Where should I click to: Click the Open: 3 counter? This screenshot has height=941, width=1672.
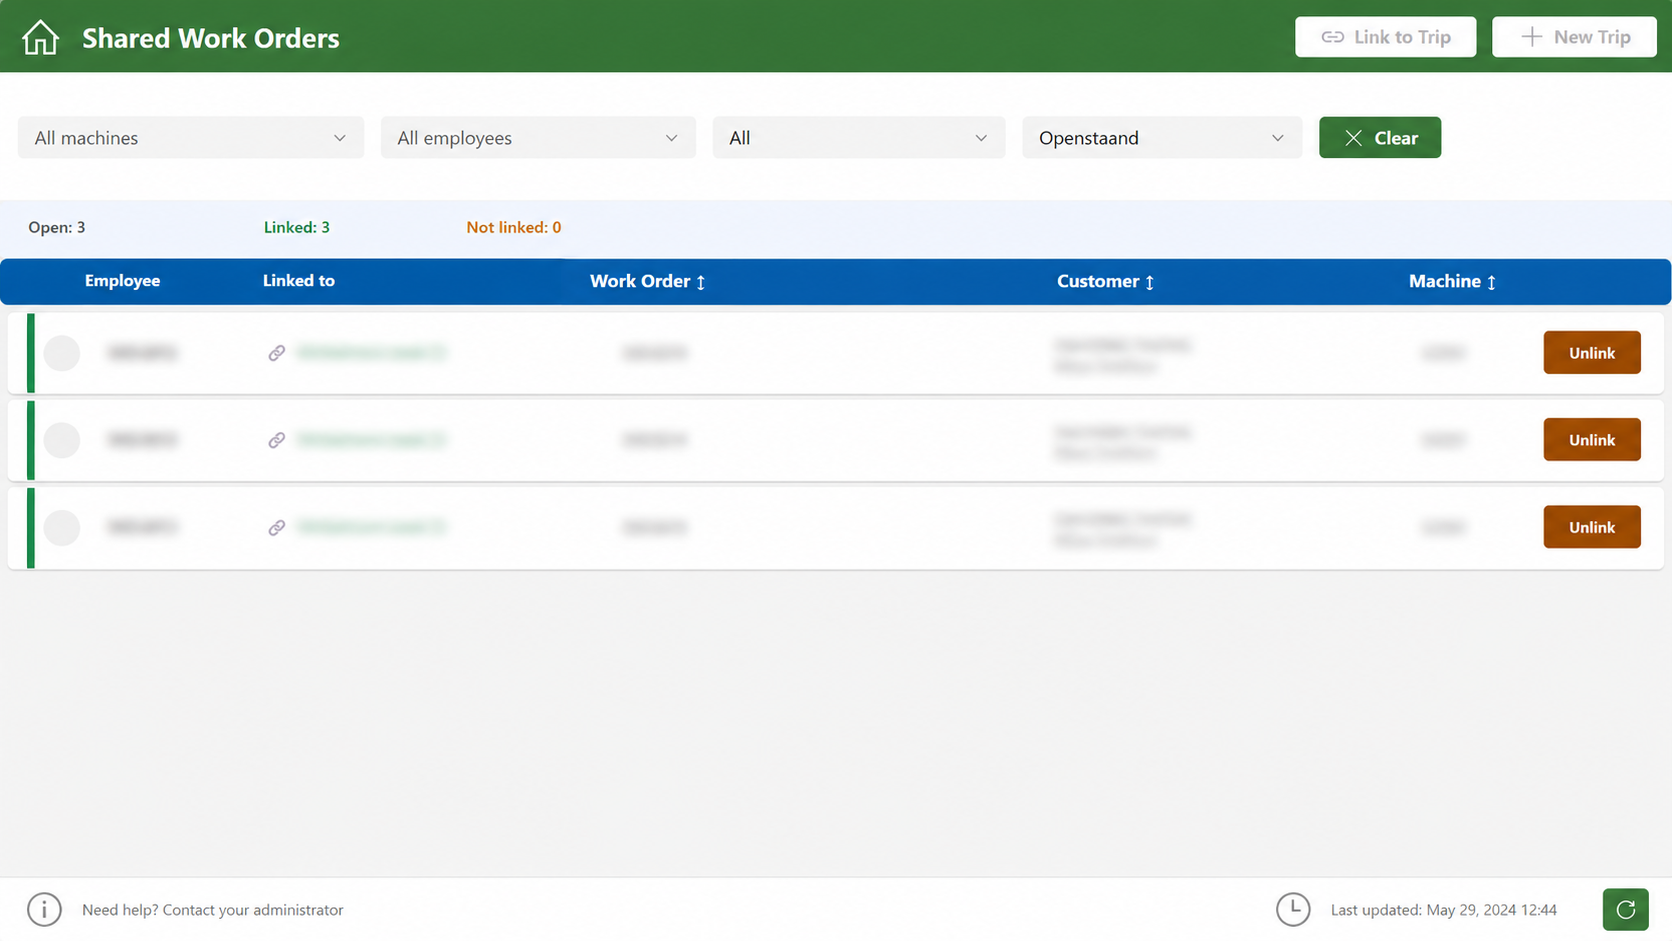(x=57, y=227)
